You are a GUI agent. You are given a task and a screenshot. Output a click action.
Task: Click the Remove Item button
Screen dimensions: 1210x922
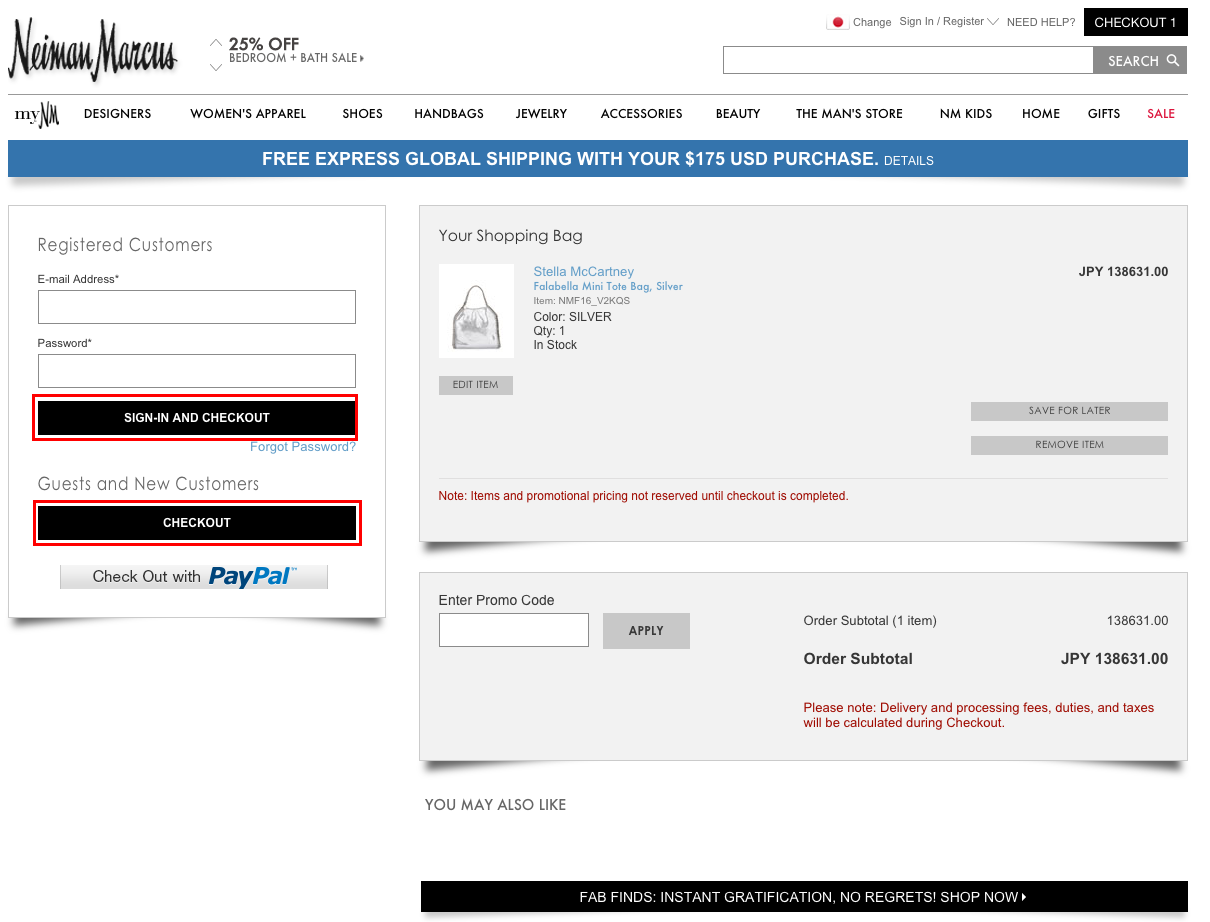tap(1069, 445)
